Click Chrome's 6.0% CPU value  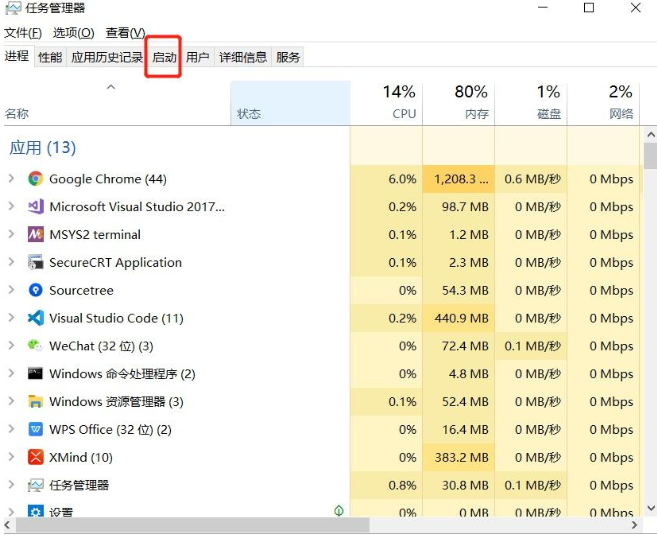[x=402, y=179]
